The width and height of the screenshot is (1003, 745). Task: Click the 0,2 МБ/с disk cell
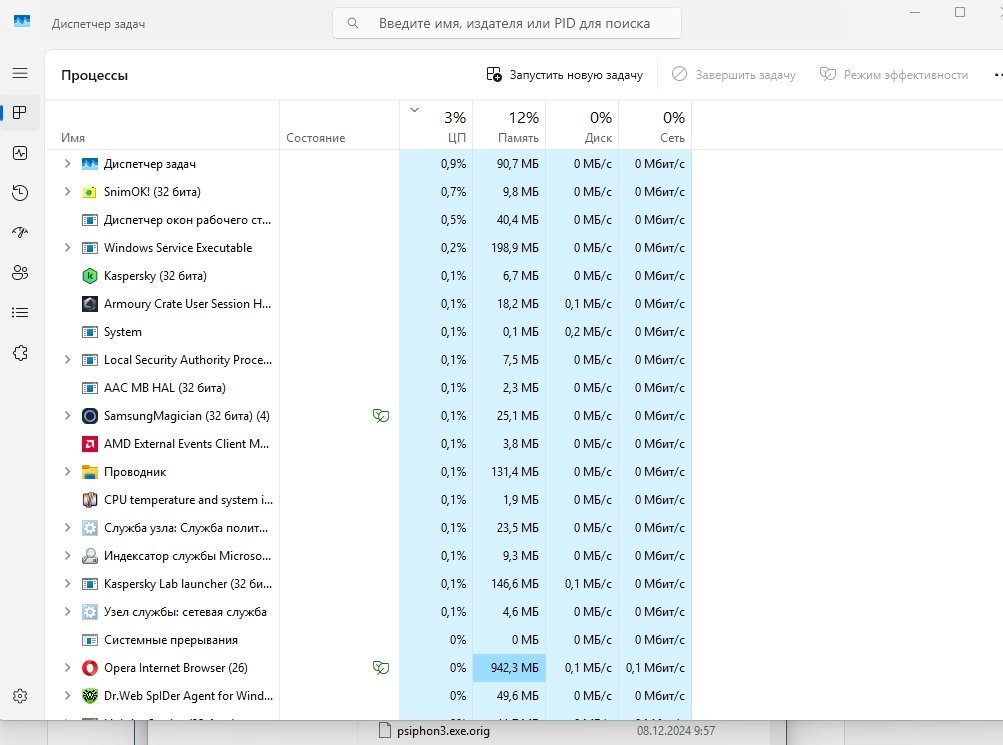coord(582,332)
